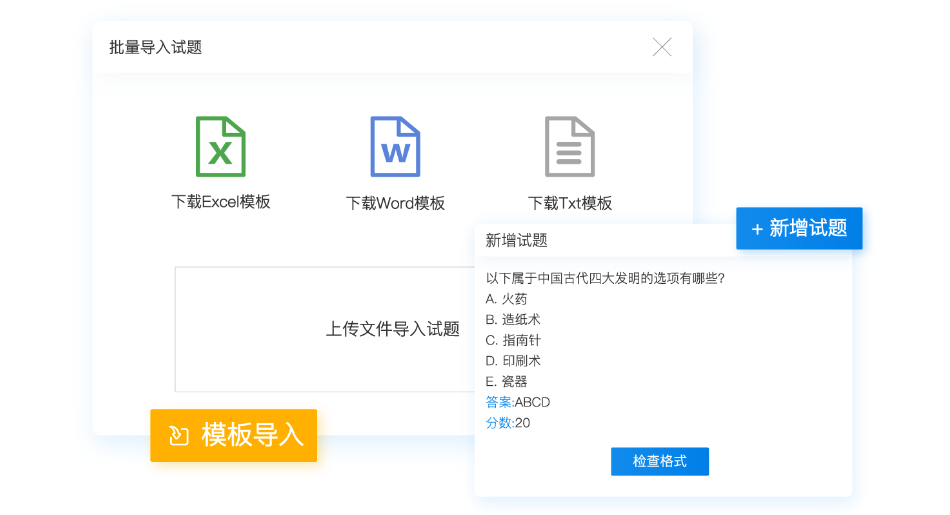
Task: Select option C. 指南针
Action: click(x=513, y=340)
